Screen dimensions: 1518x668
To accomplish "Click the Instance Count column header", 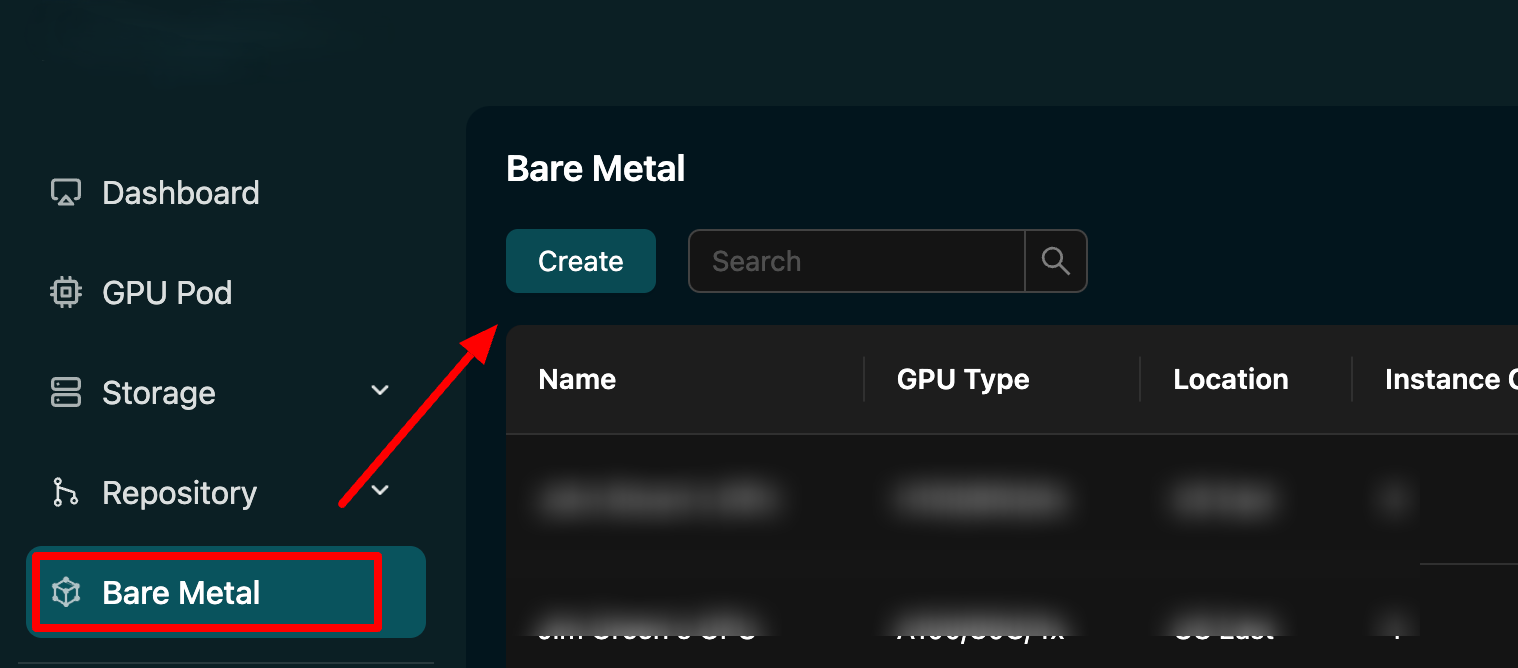I will click(x=1448, y=379).
